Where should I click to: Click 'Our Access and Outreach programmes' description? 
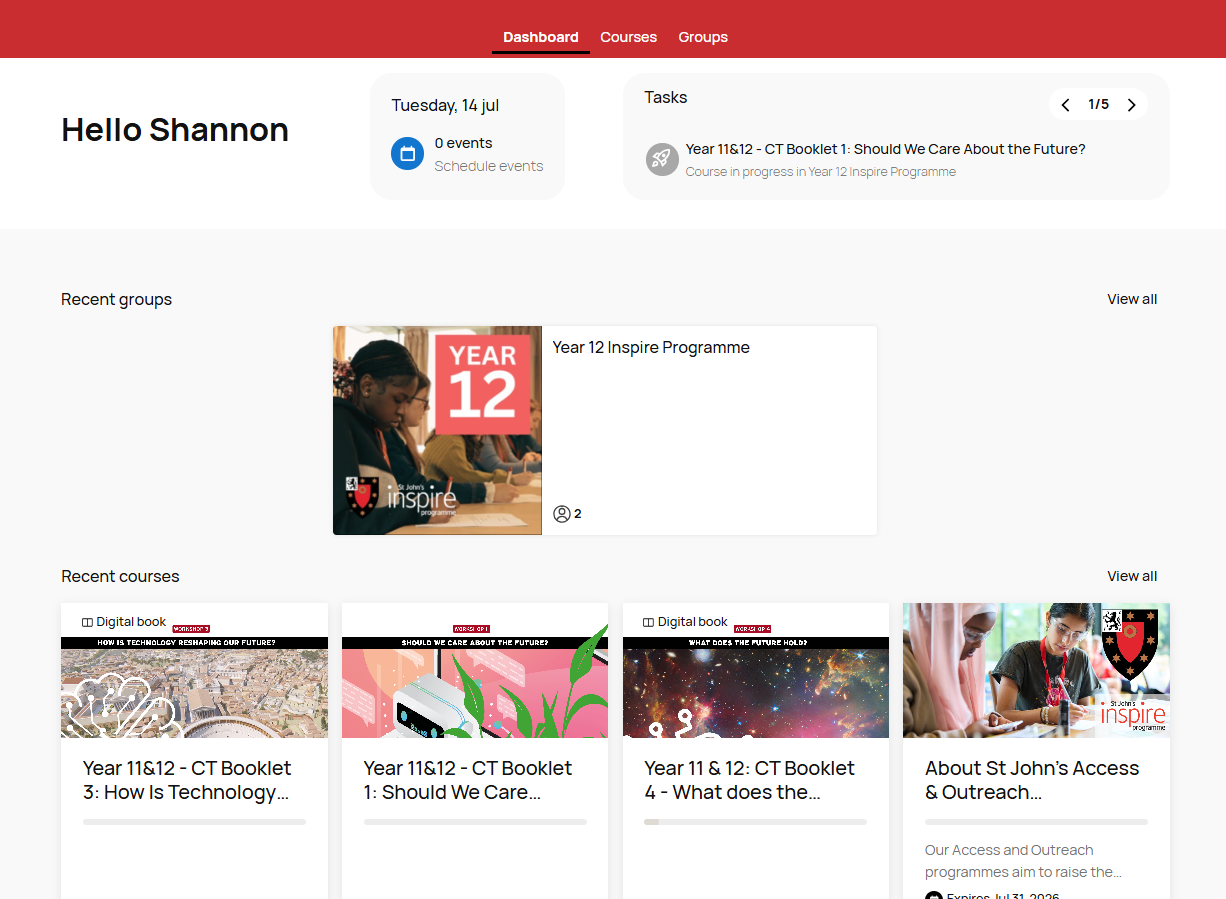pos(1023,861)
